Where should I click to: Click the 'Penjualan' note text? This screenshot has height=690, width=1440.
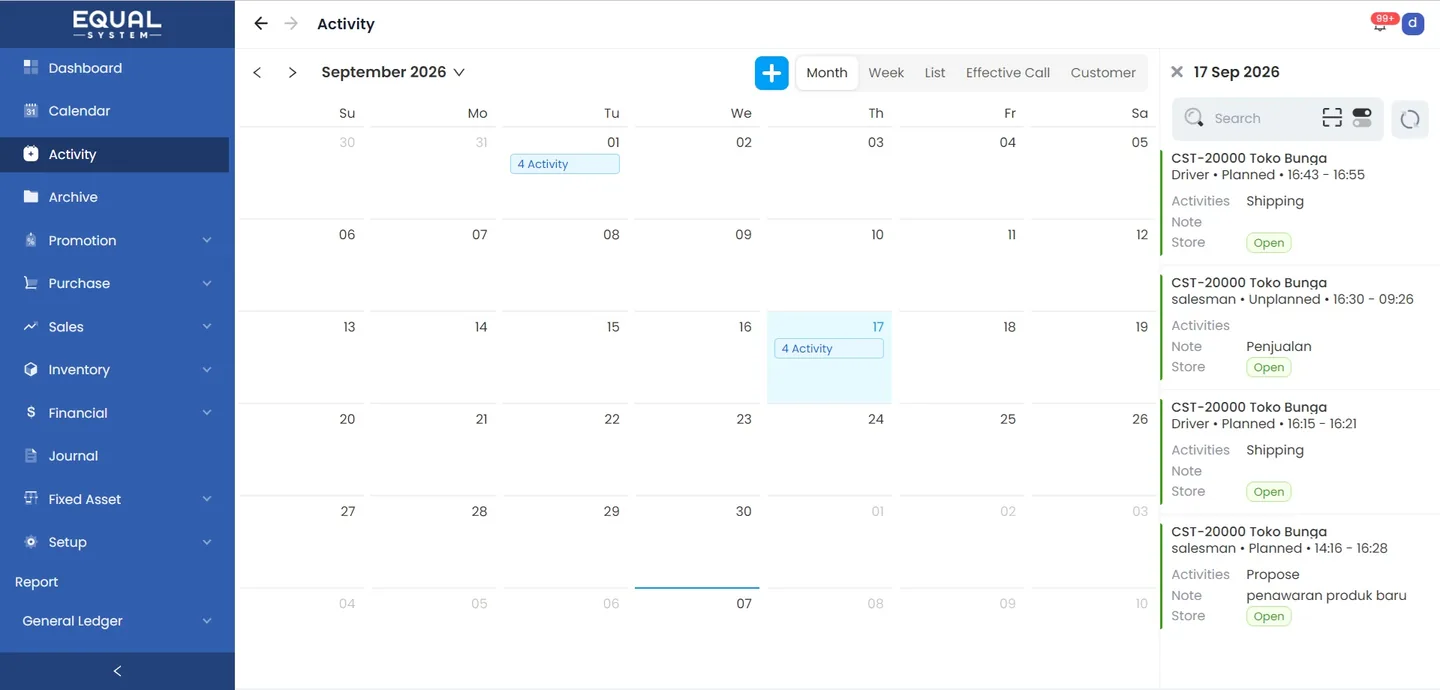click(x=1279, y=346)
